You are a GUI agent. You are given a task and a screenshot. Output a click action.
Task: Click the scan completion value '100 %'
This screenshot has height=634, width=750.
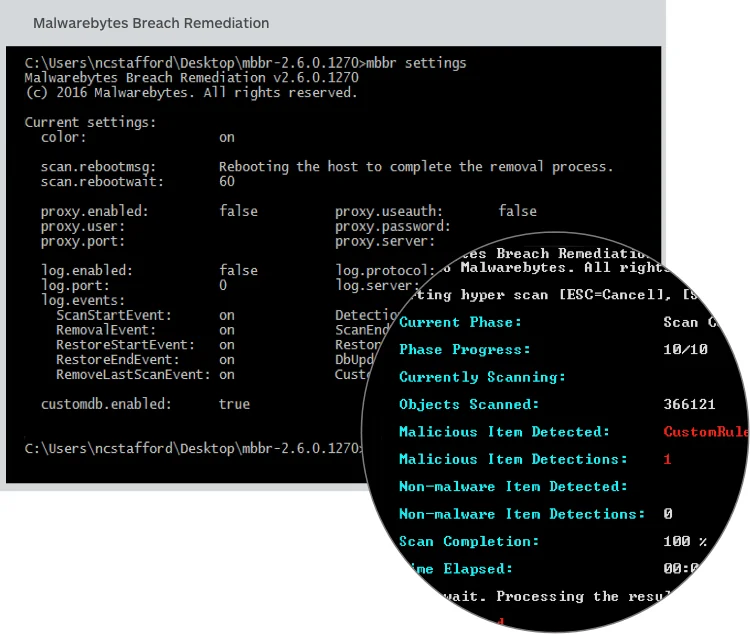685,541
